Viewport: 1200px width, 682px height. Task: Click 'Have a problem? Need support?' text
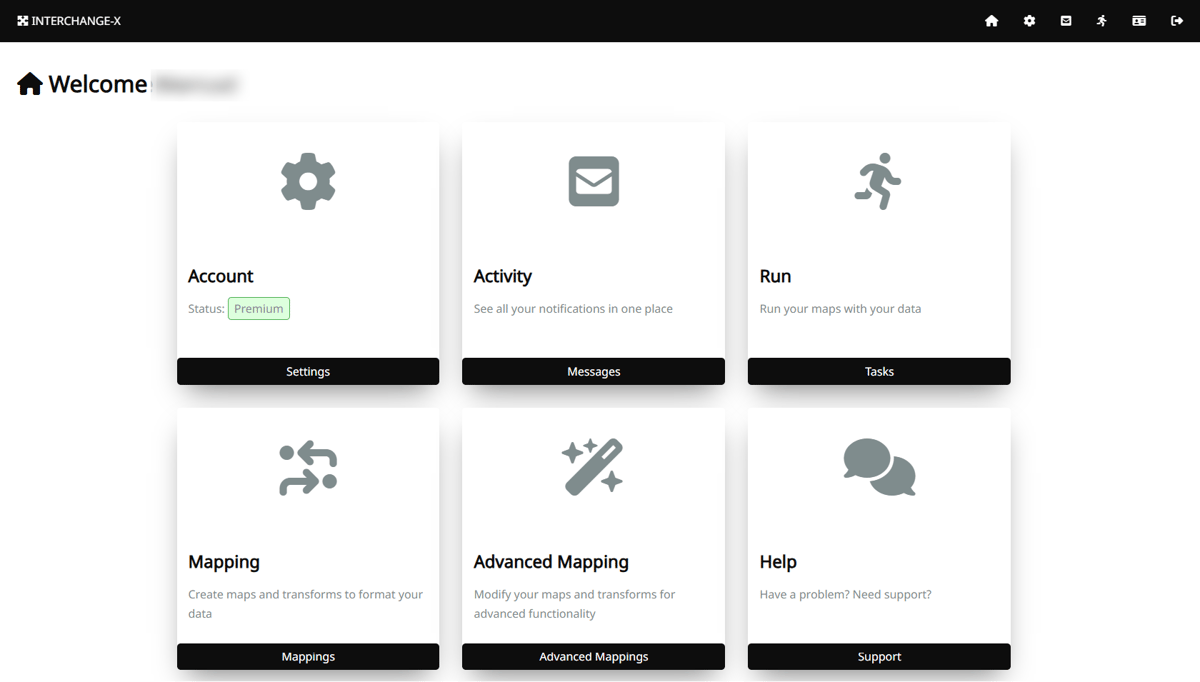click(845, 594)
